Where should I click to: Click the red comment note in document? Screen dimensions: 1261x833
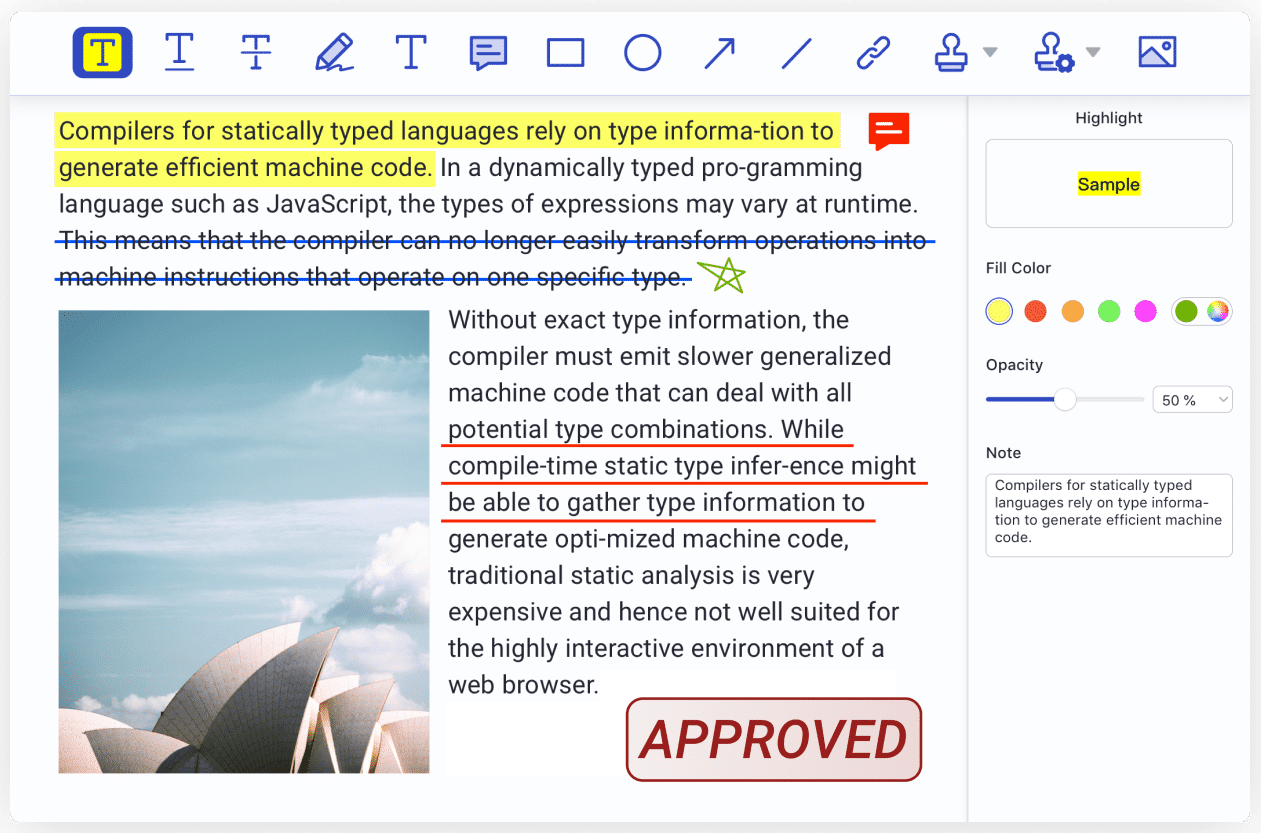click(889, 131)
